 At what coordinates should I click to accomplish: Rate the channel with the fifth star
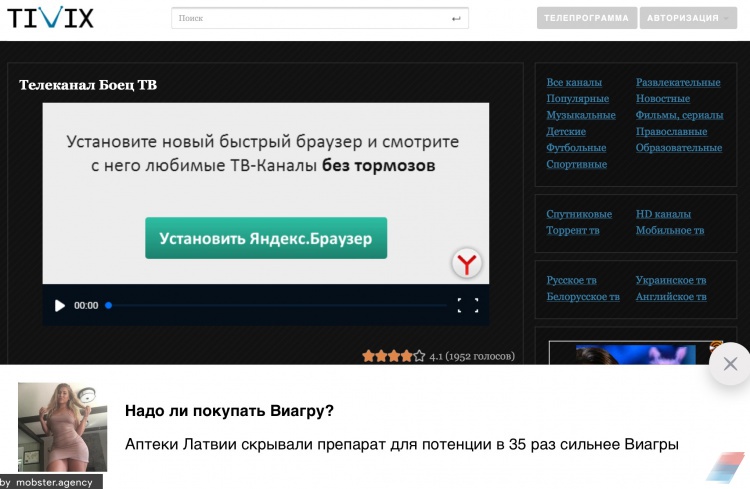click(419, 356)
